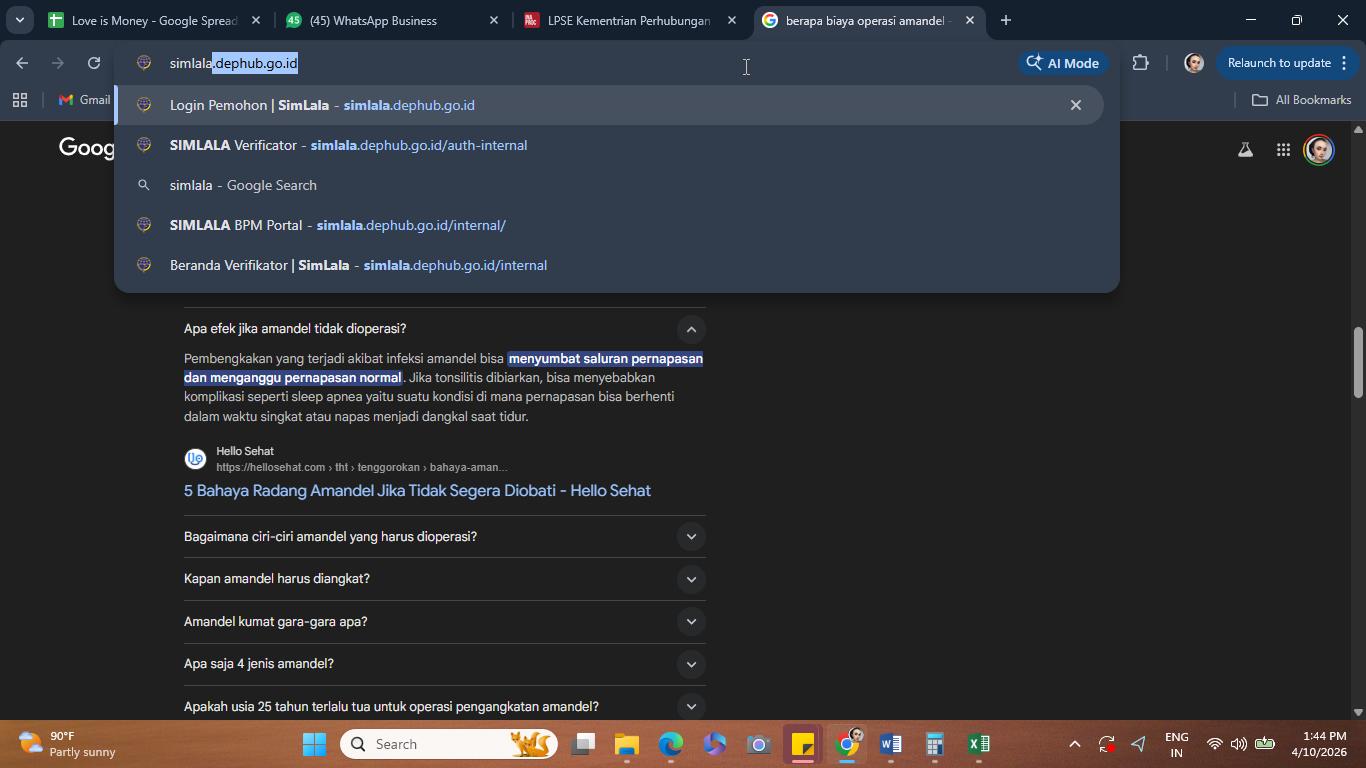Viewport: 1366px width, 768px height.
Task: Open the Gmail bookmark
Action: coord(84,100)
